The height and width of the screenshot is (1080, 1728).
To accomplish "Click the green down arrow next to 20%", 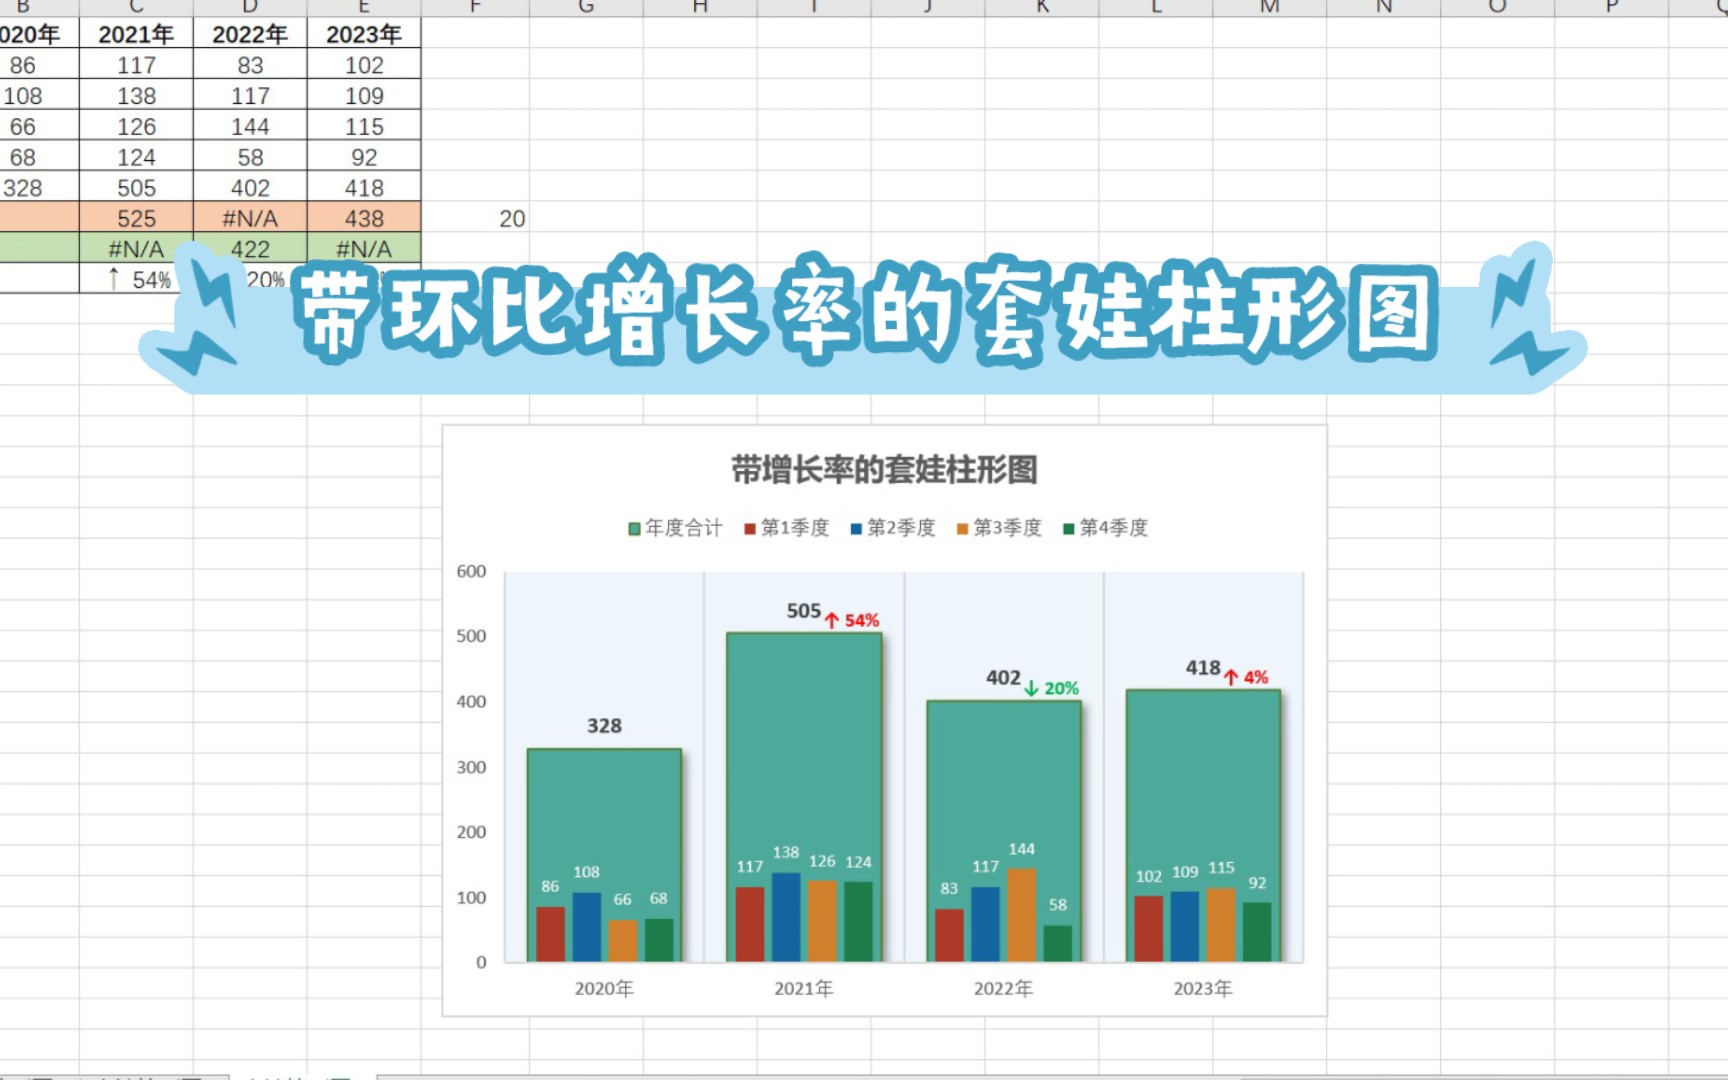I will coord(1031,688).
